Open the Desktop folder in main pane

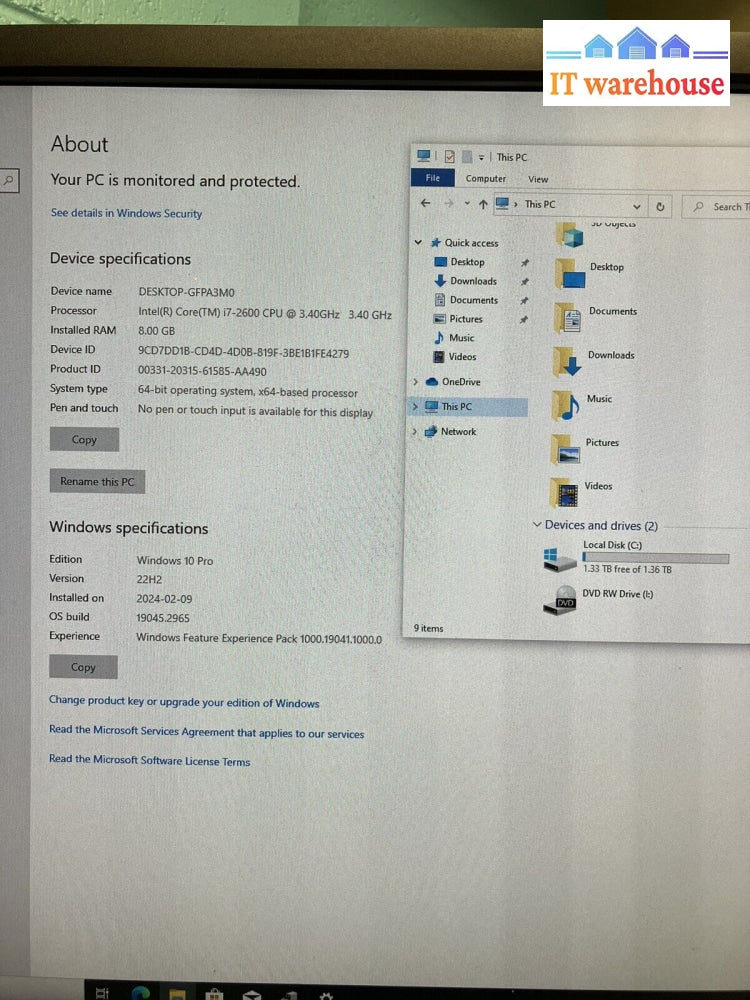(570, 273)
